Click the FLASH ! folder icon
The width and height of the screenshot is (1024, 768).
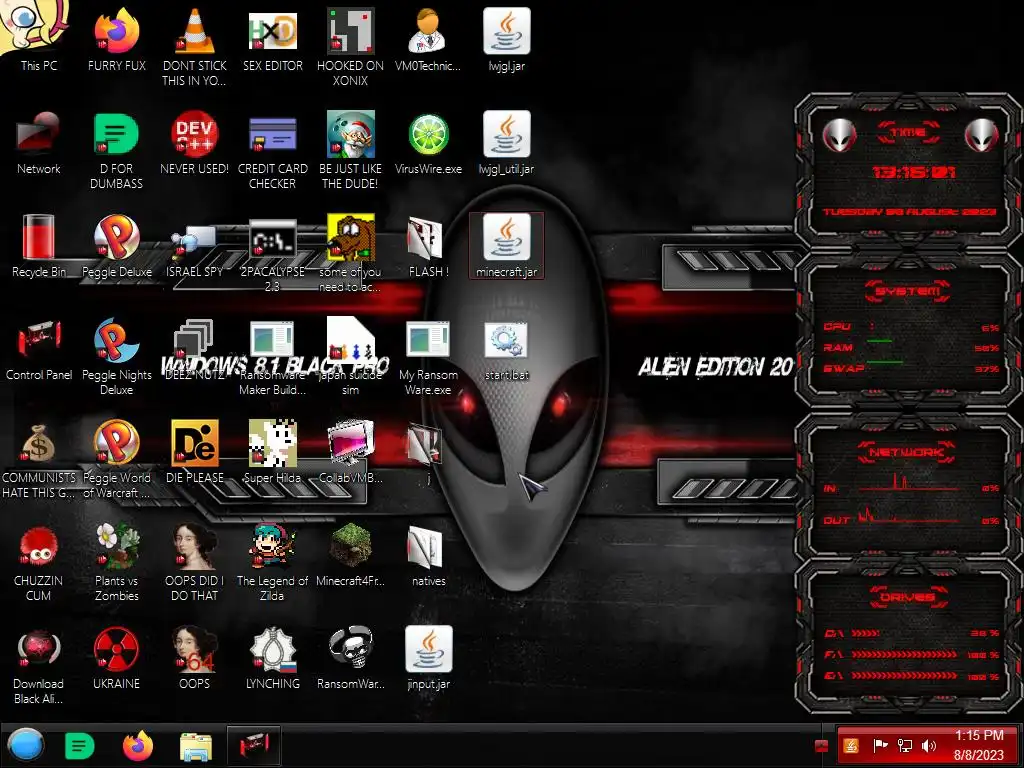coord(428,246)
